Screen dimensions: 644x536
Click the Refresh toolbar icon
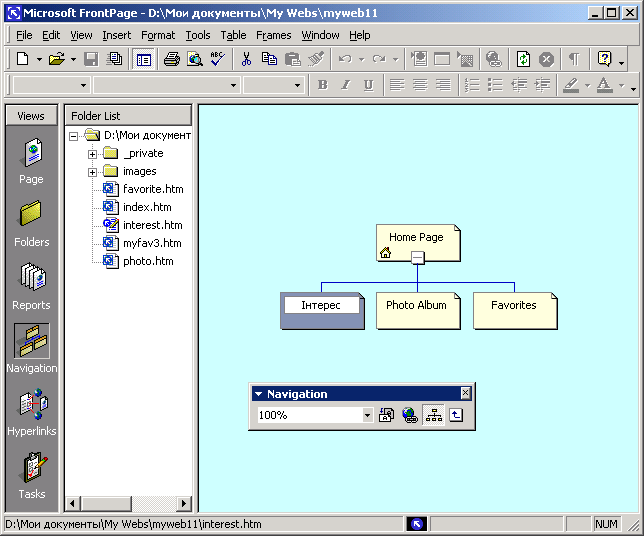(x=523, y=59)
